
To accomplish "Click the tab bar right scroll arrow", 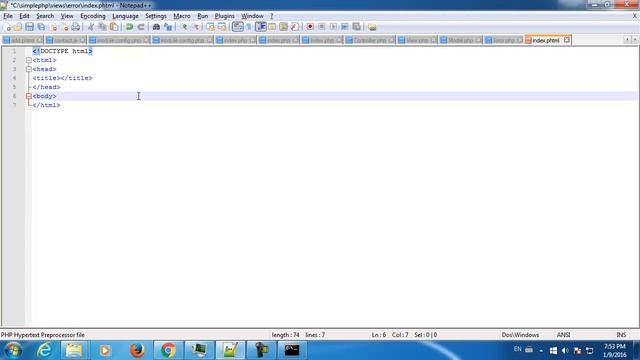I will [635, 40].
